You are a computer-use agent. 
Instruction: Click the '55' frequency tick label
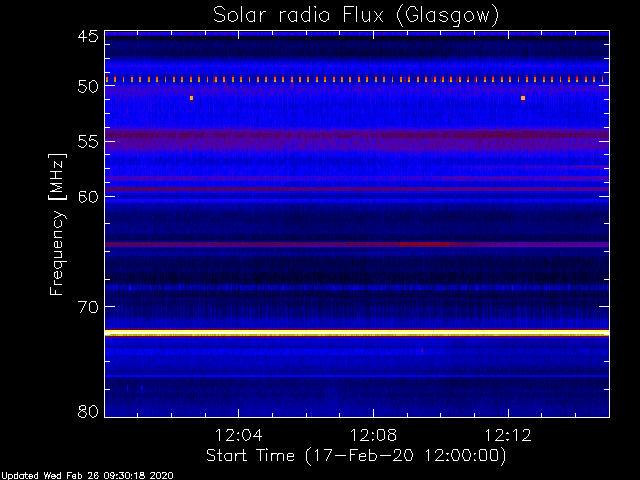click(x=88, y=142)
